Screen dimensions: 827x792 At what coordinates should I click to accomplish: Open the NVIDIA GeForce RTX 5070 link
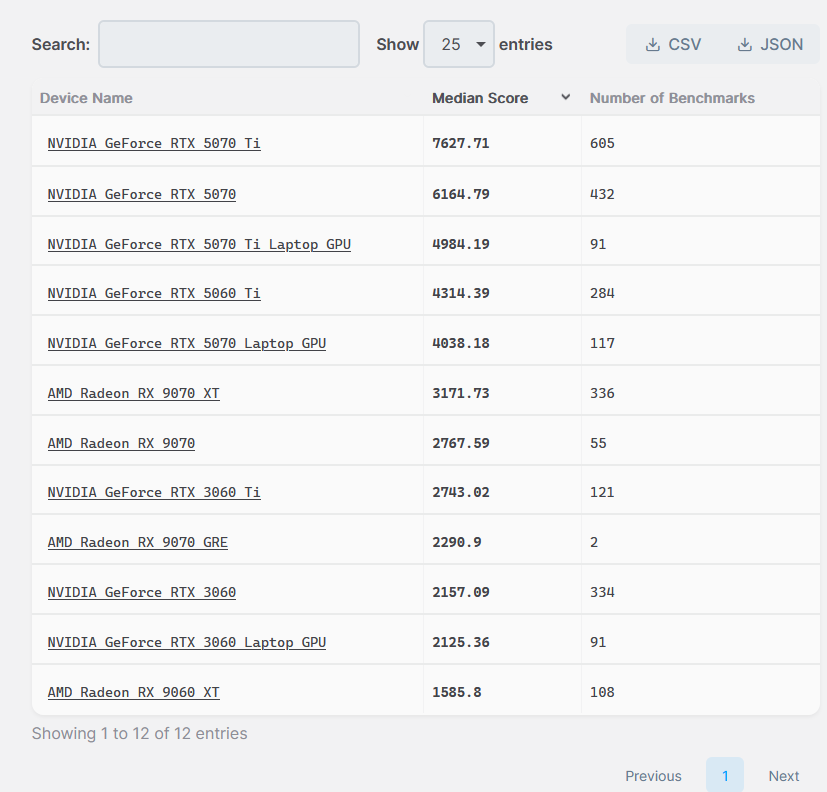(142, 194)
